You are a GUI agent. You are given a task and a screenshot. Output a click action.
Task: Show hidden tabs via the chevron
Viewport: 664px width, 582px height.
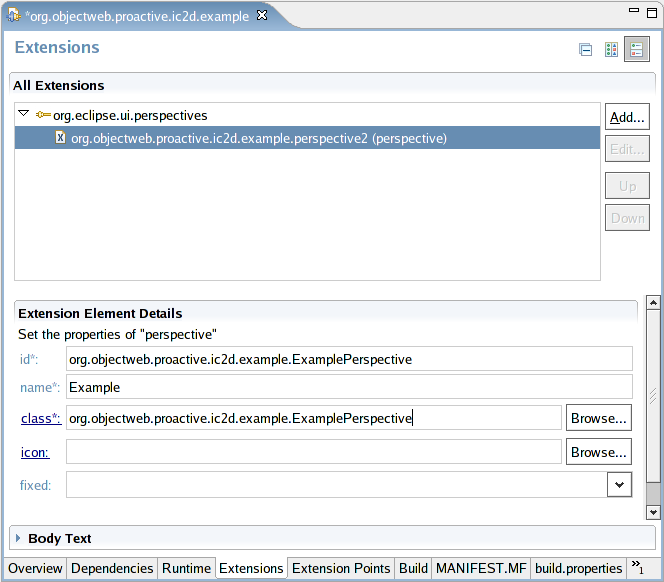click(638, 568)
